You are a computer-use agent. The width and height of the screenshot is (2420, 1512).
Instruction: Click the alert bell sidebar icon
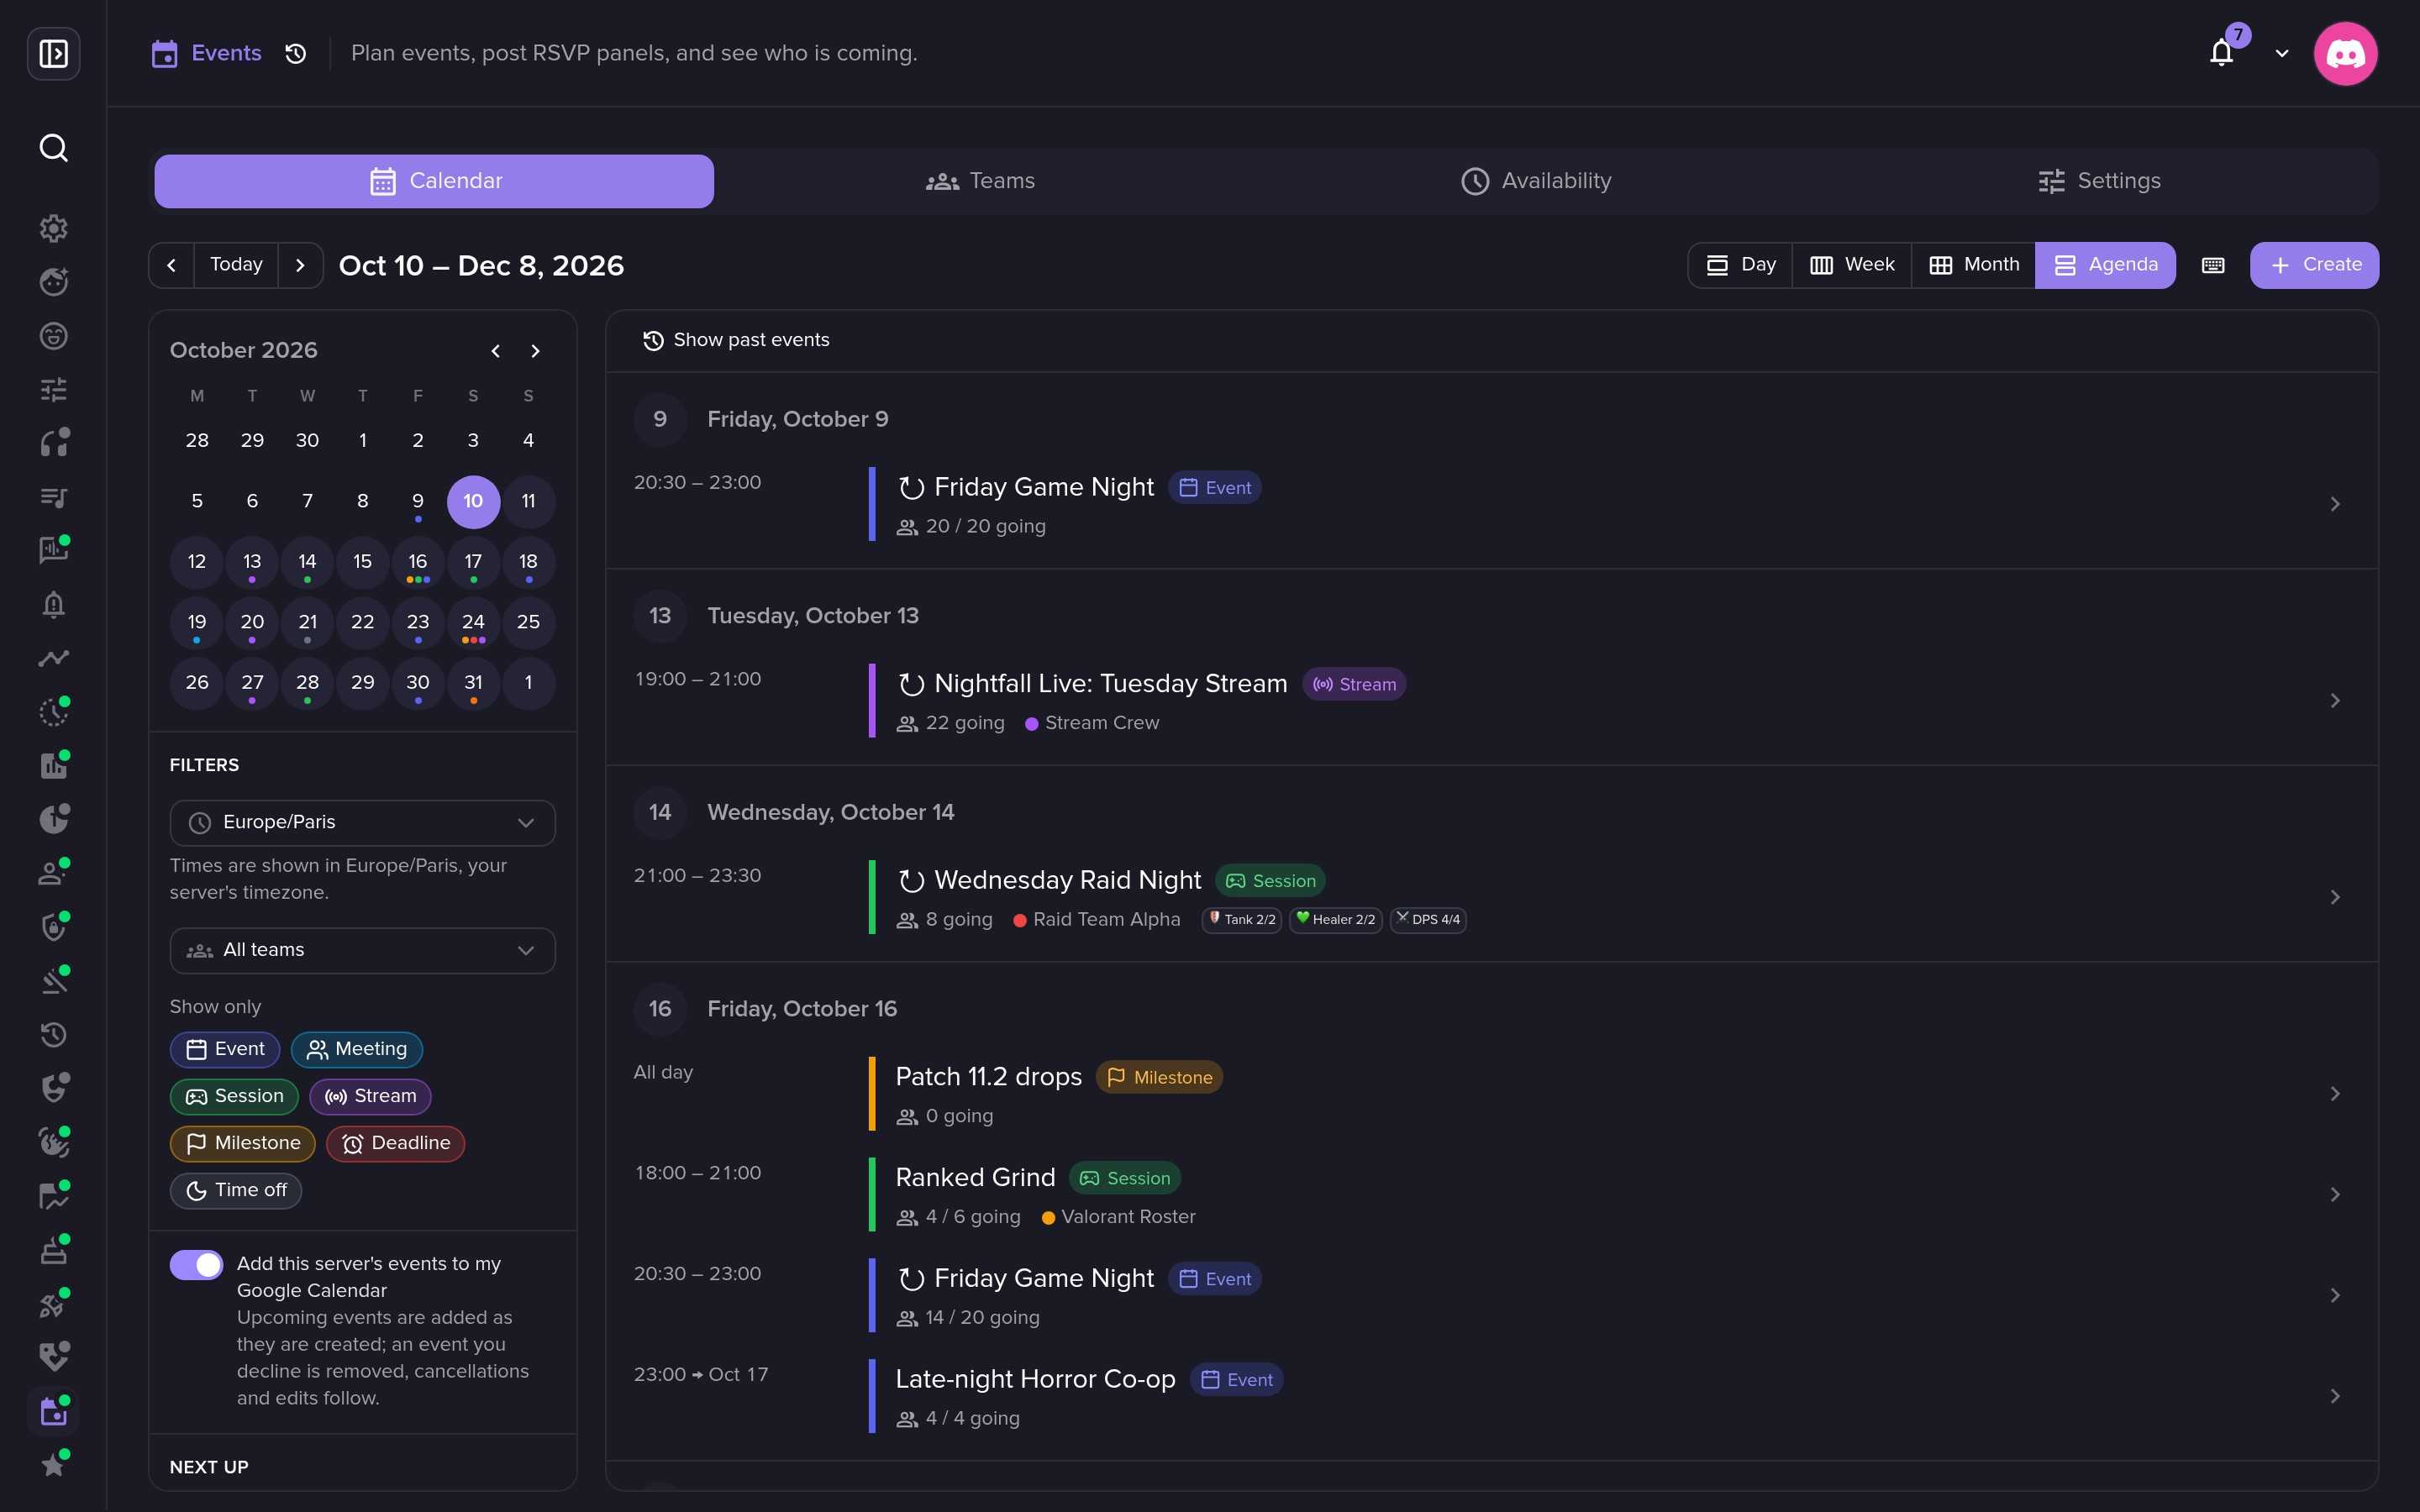(x=53, y=604)
